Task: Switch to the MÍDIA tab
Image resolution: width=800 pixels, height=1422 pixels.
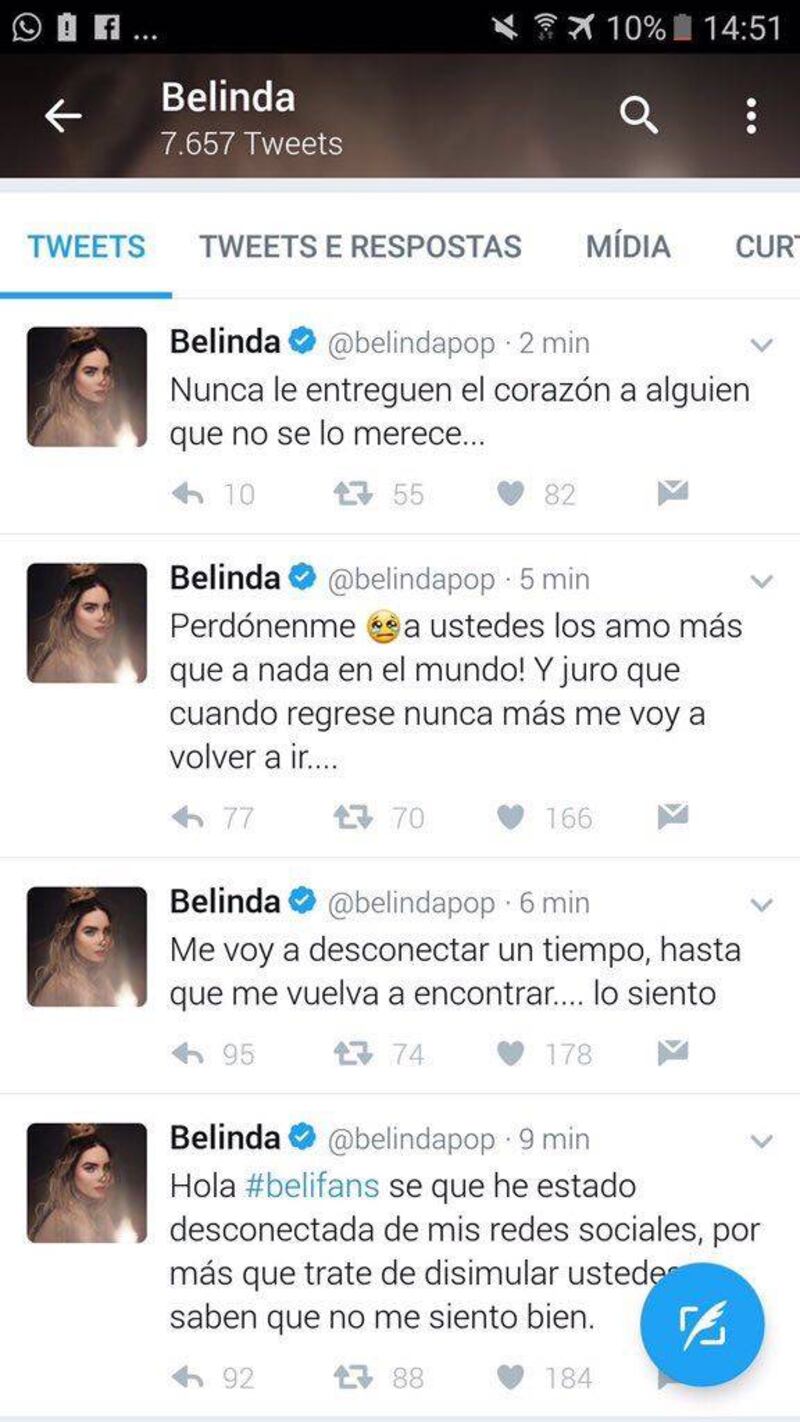Action: pyautogui.click(x=628, y=247)
